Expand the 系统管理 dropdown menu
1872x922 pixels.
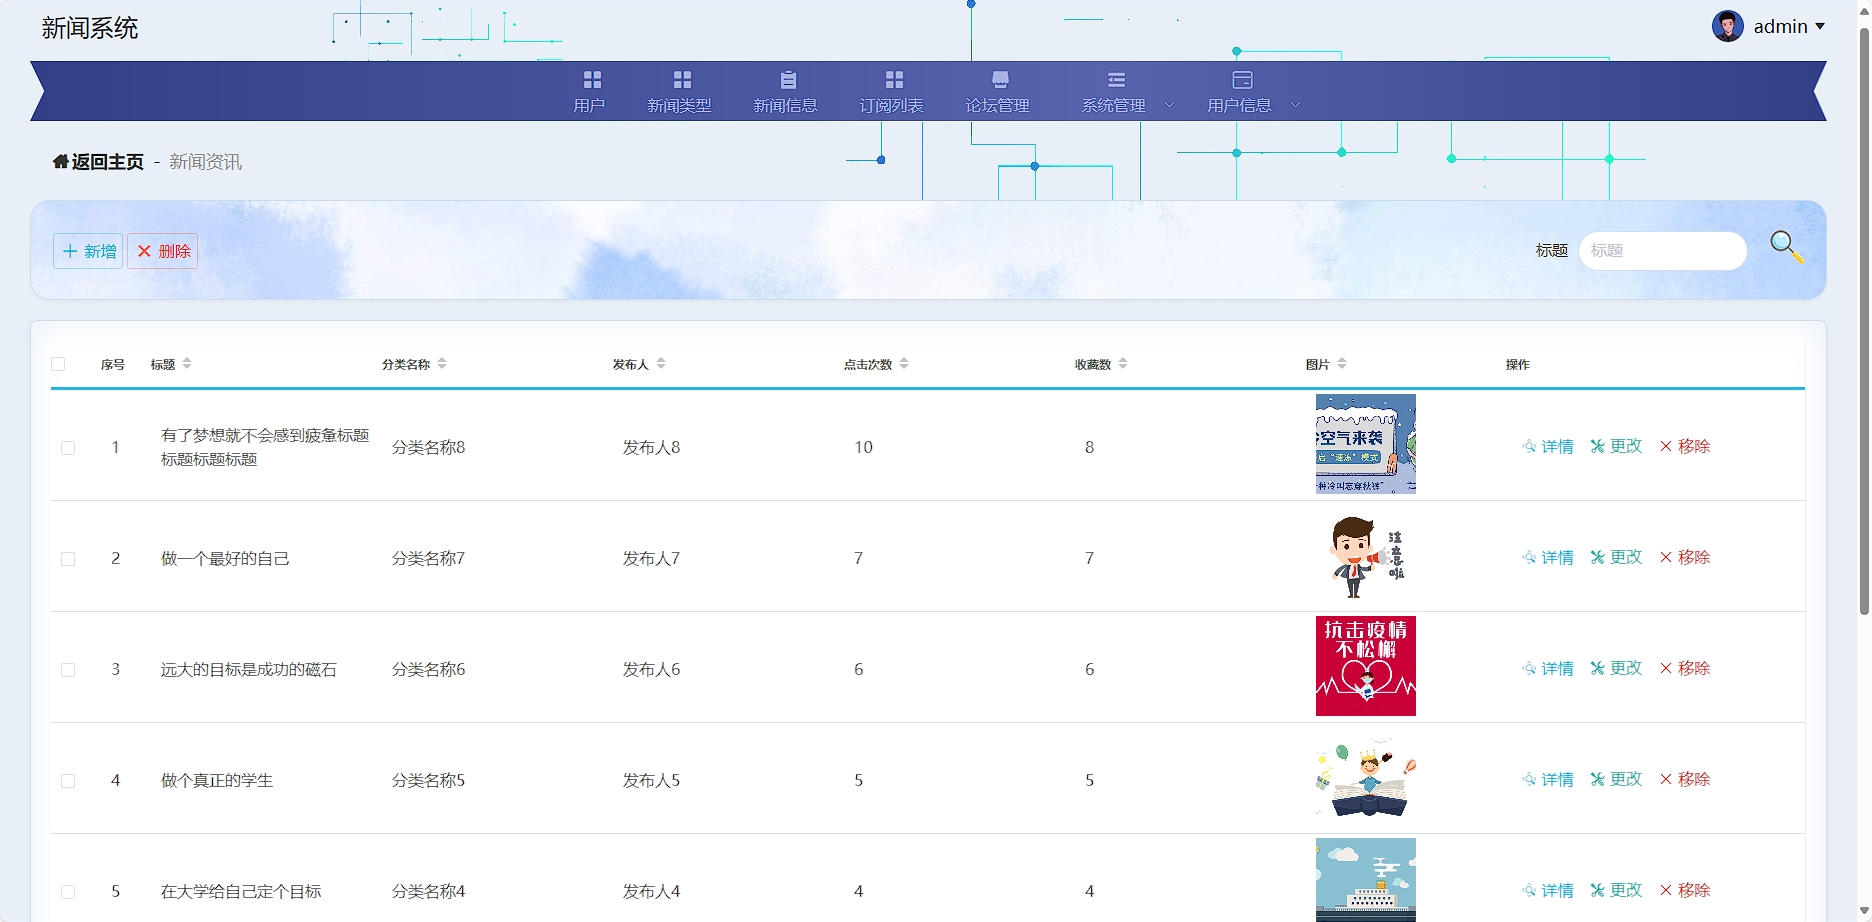(1169, 105)
